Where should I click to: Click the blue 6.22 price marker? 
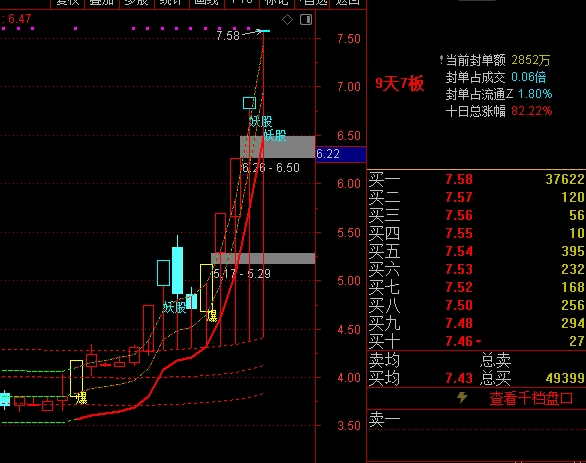(341, 154)
